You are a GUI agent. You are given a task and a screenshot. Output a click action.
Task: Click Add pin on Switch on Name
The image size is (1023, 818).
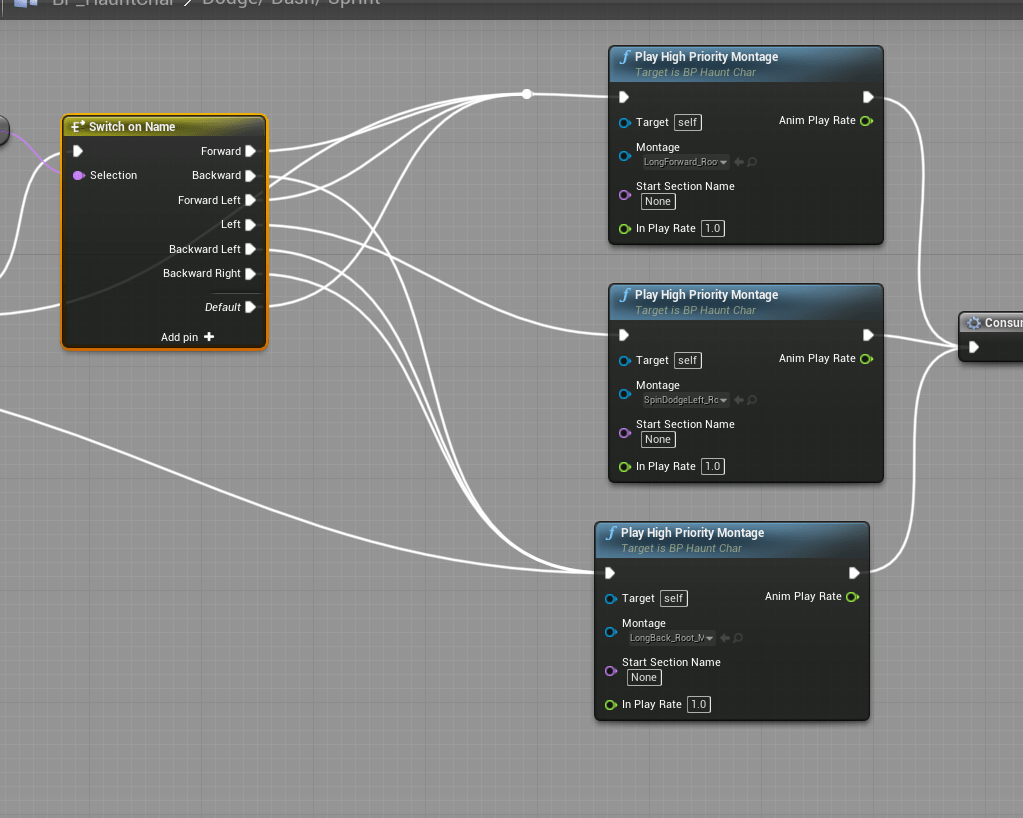(188, 337)
